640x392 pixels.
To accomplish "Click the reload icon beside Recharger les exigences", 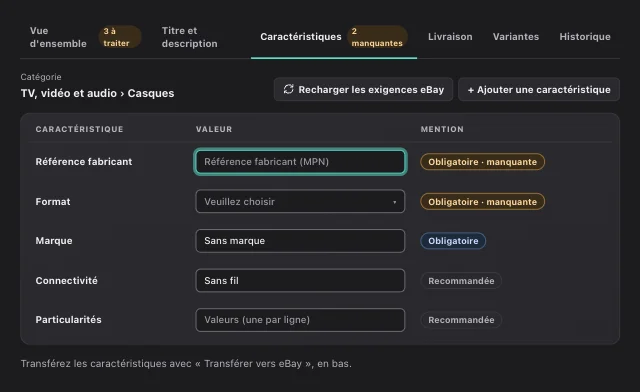I will (289, 89).
